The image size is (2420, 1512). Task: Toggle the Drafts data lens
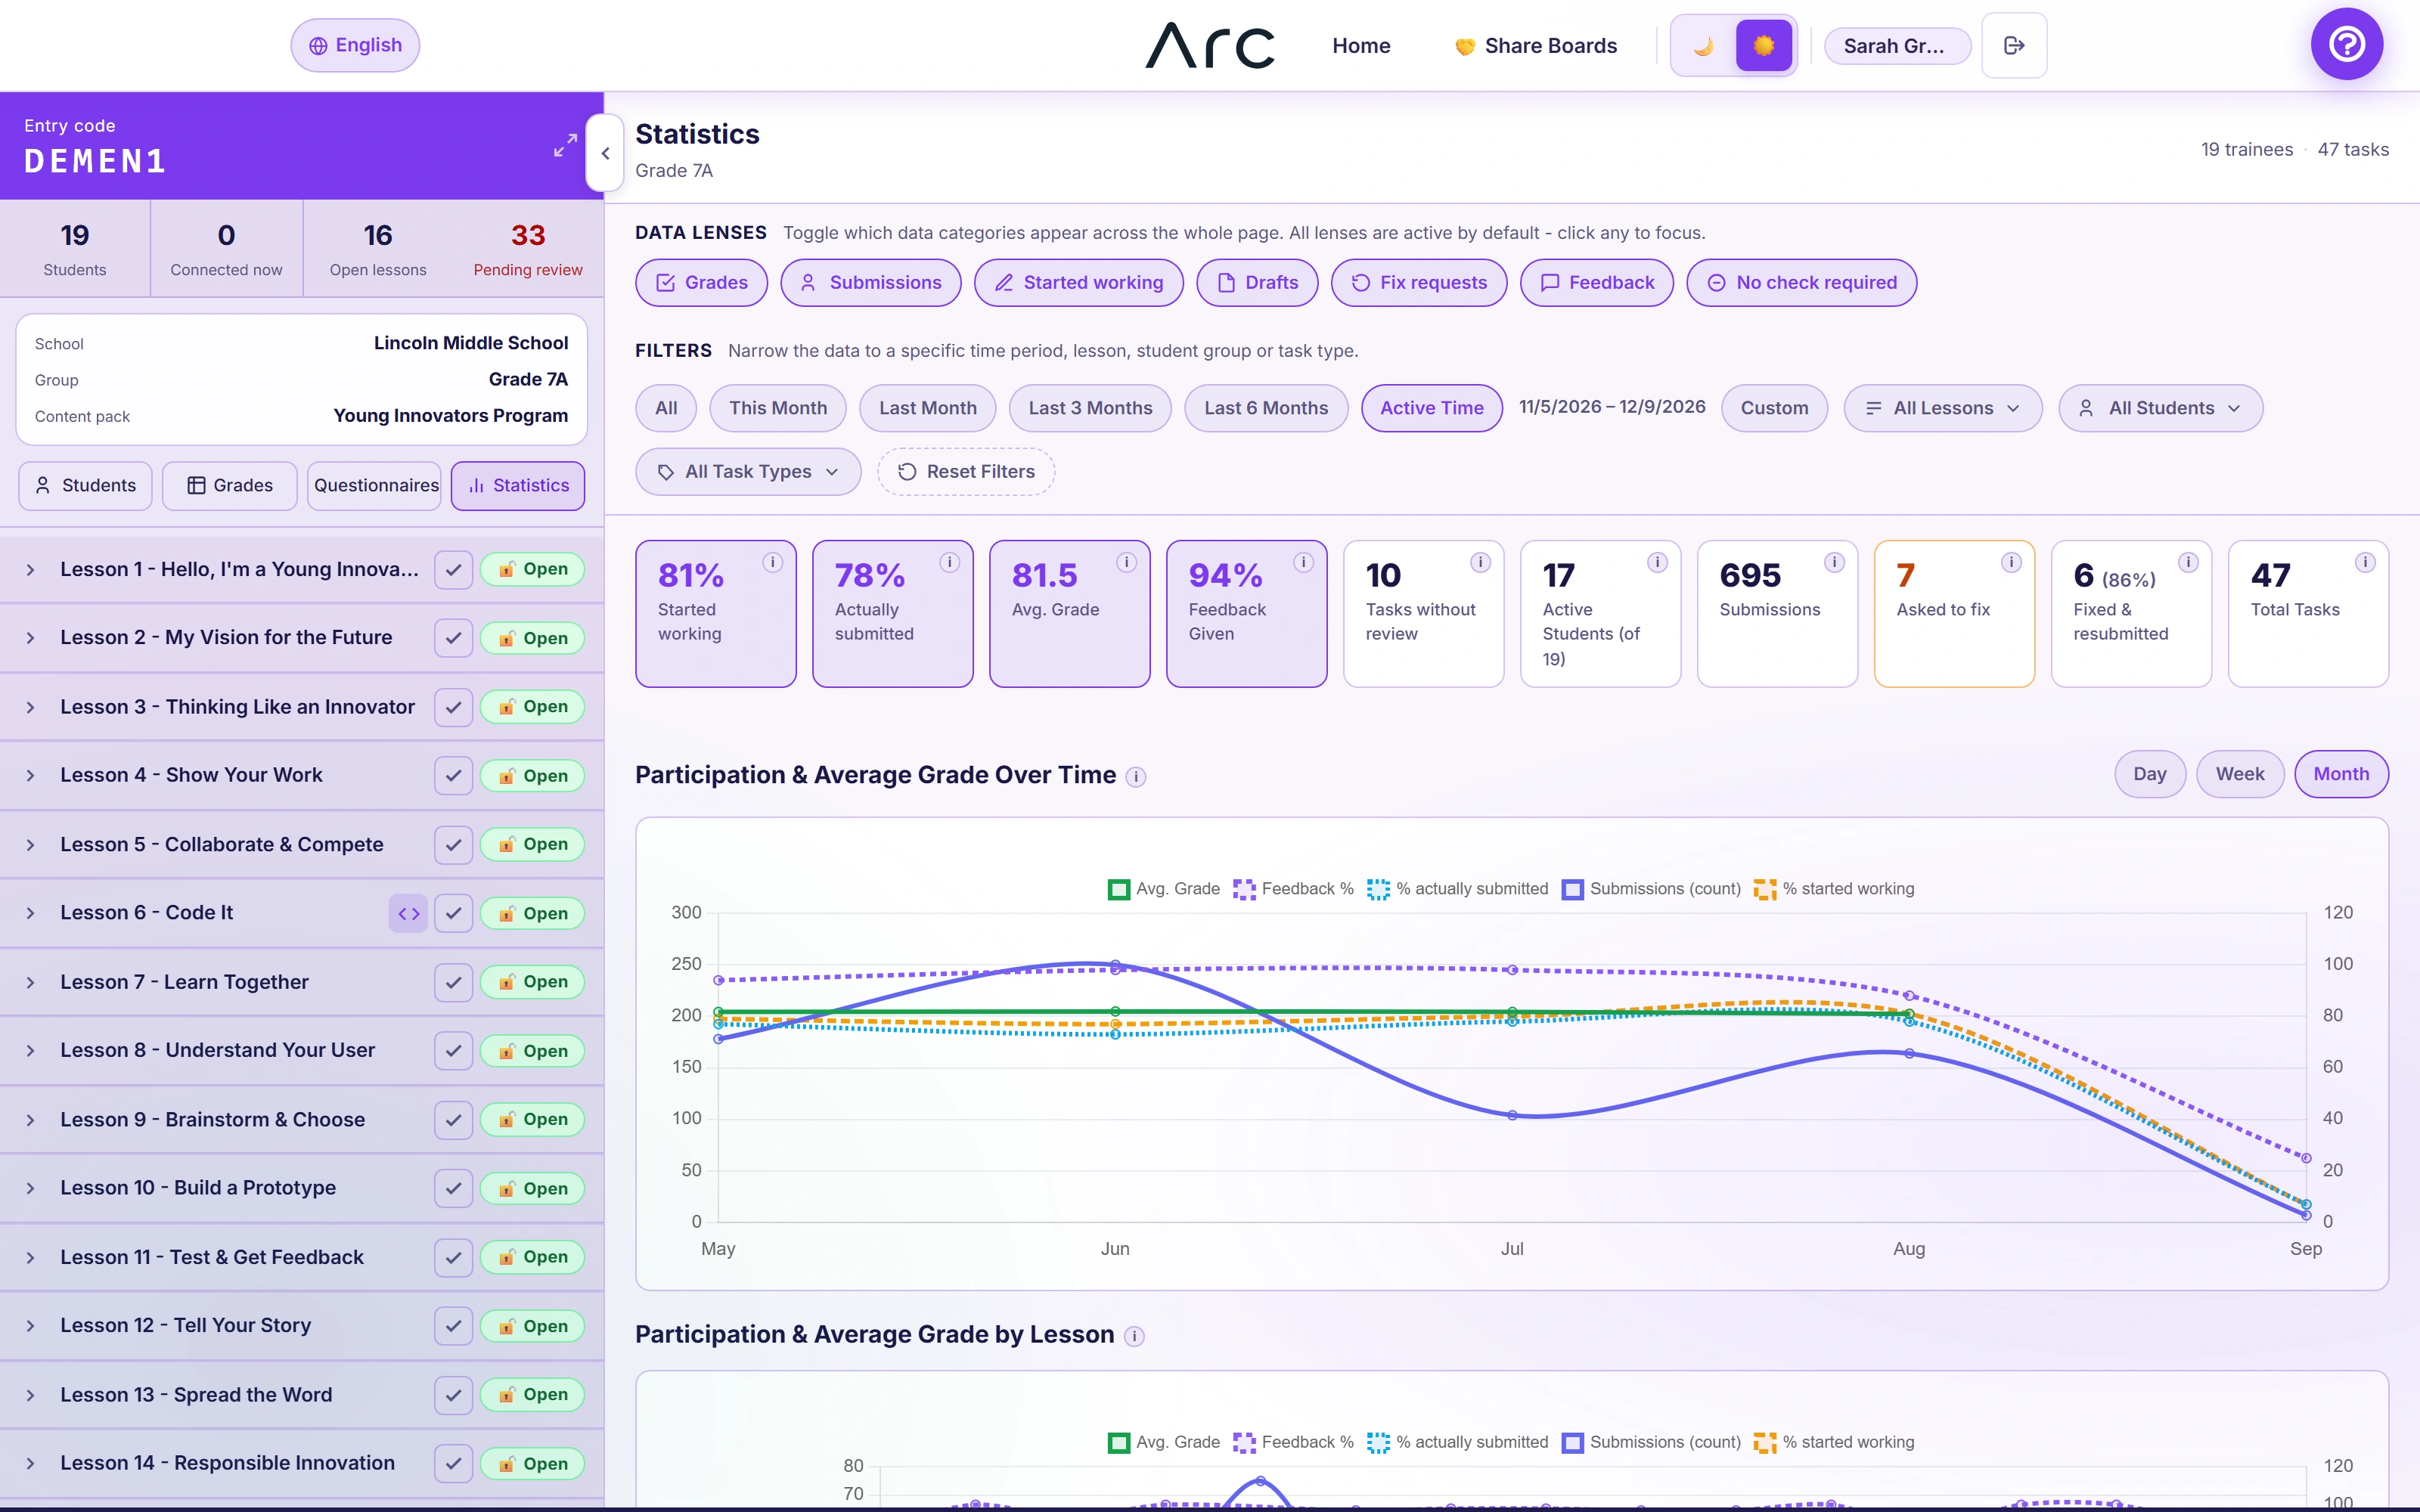tap(1257, 283)
